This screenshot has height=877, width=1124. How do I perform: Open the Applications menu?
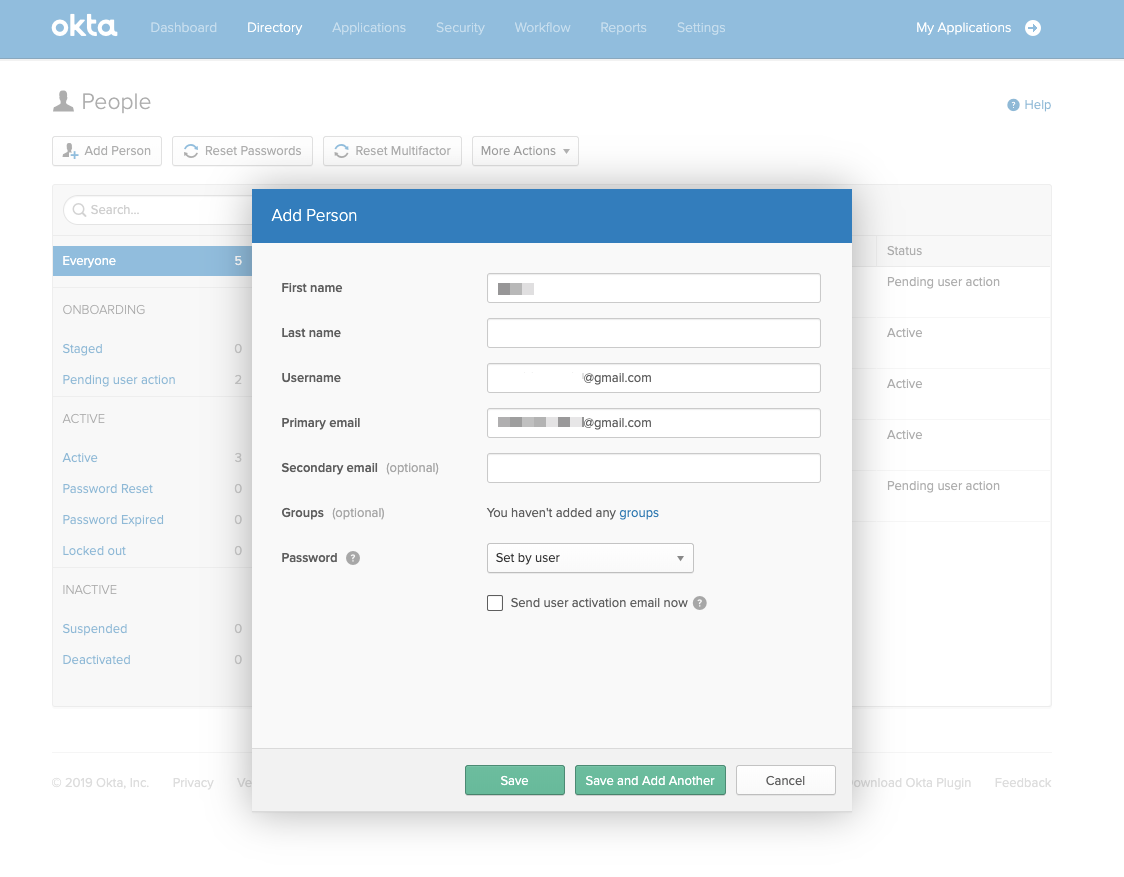click(369, 28)
